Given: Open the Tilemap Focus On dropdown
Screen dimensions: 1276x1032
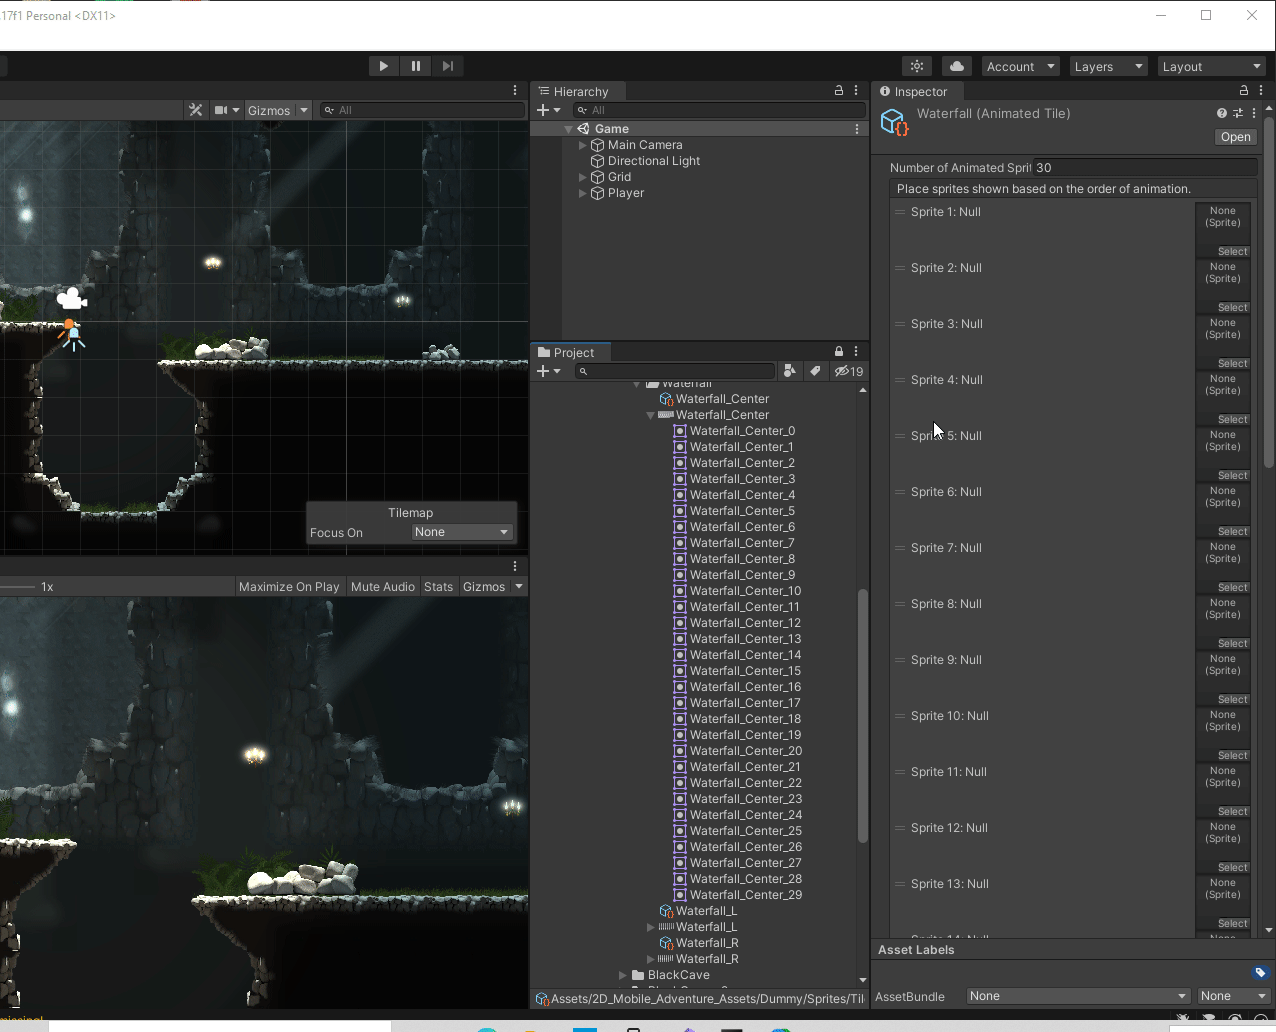Looking at the screenshot, I should coord(462,532).
